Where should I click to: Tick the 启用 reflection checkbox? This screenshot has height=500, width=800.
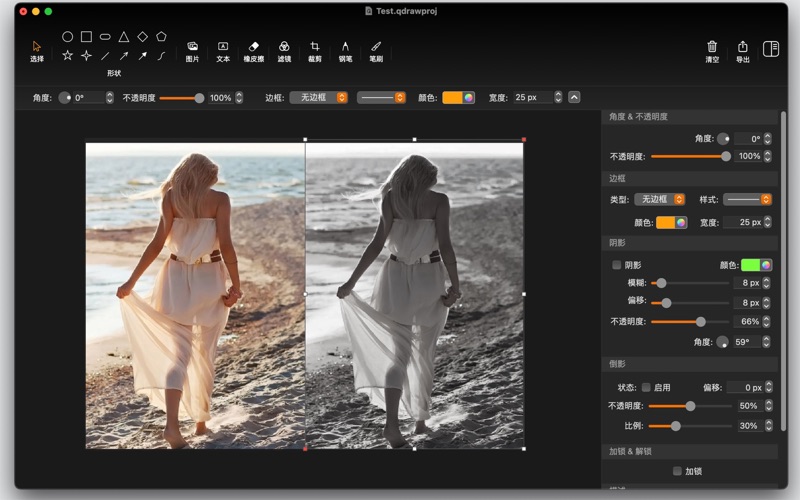(x=646, y=387)
